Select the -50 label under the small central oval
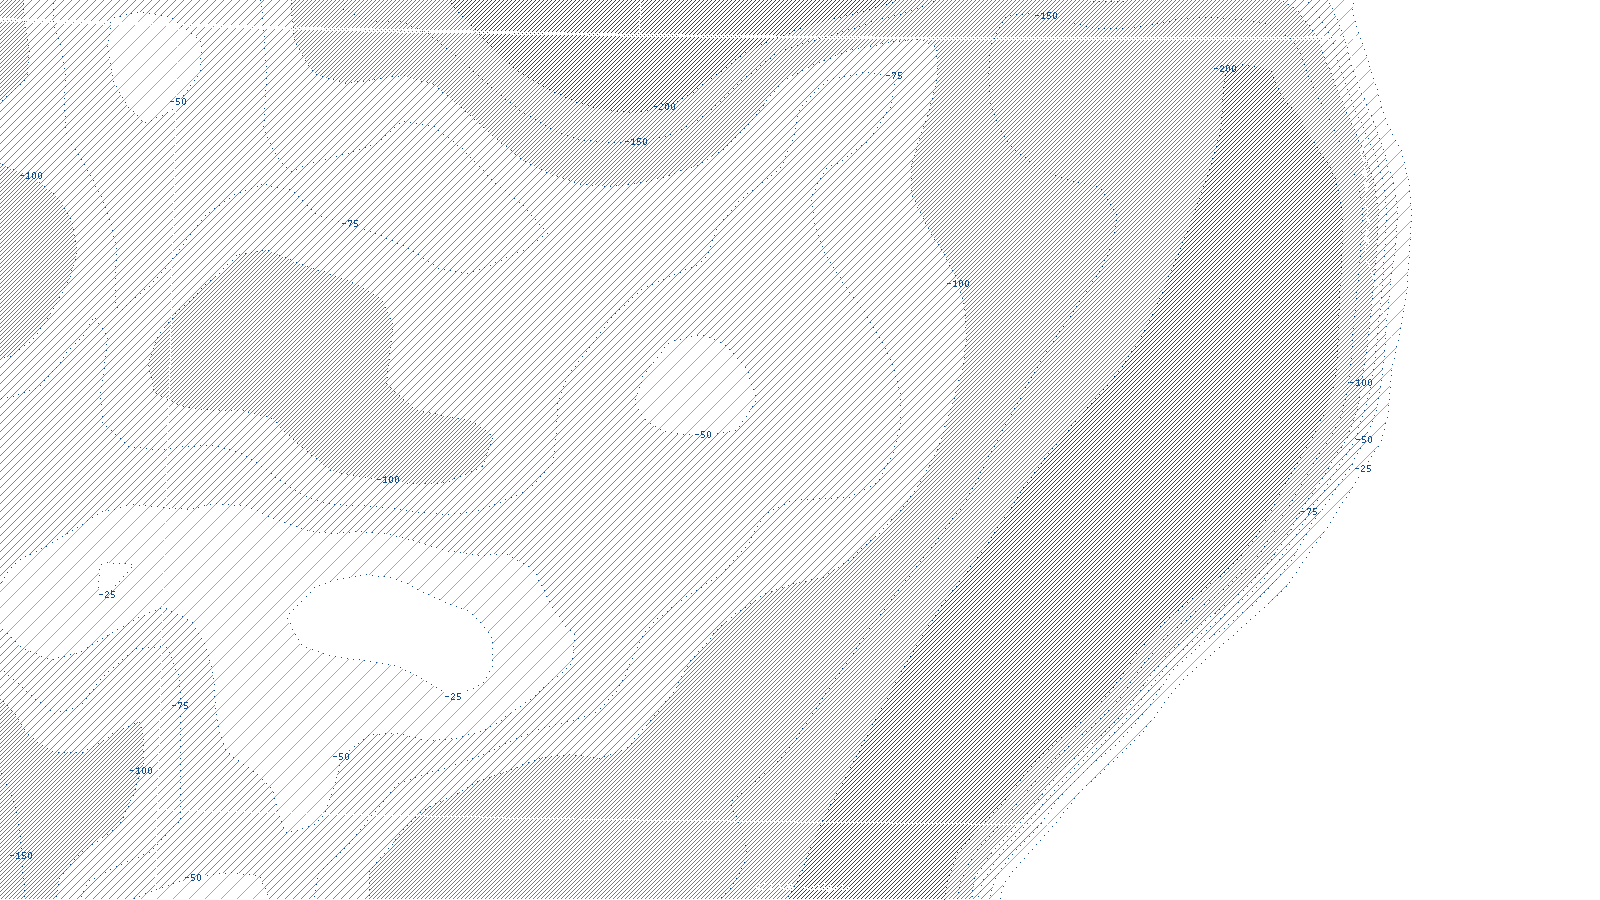Image resolution: width=1600 pixels, height=900 pixels. point(703,435)
